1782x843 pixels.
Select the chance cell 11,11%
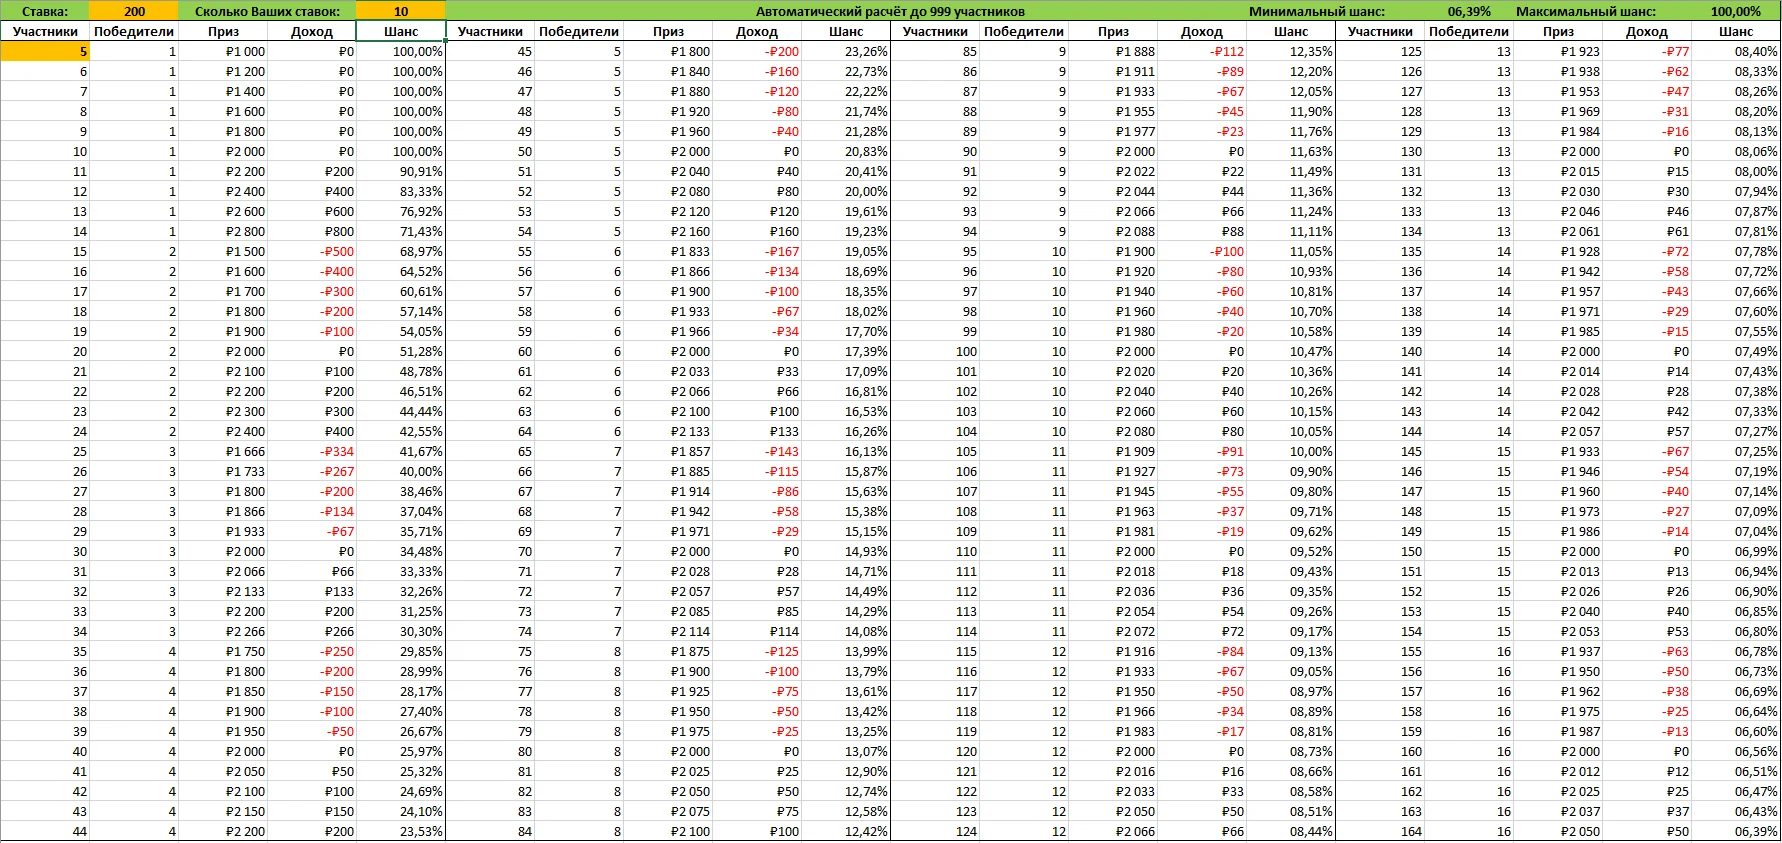pos(1291,231)
